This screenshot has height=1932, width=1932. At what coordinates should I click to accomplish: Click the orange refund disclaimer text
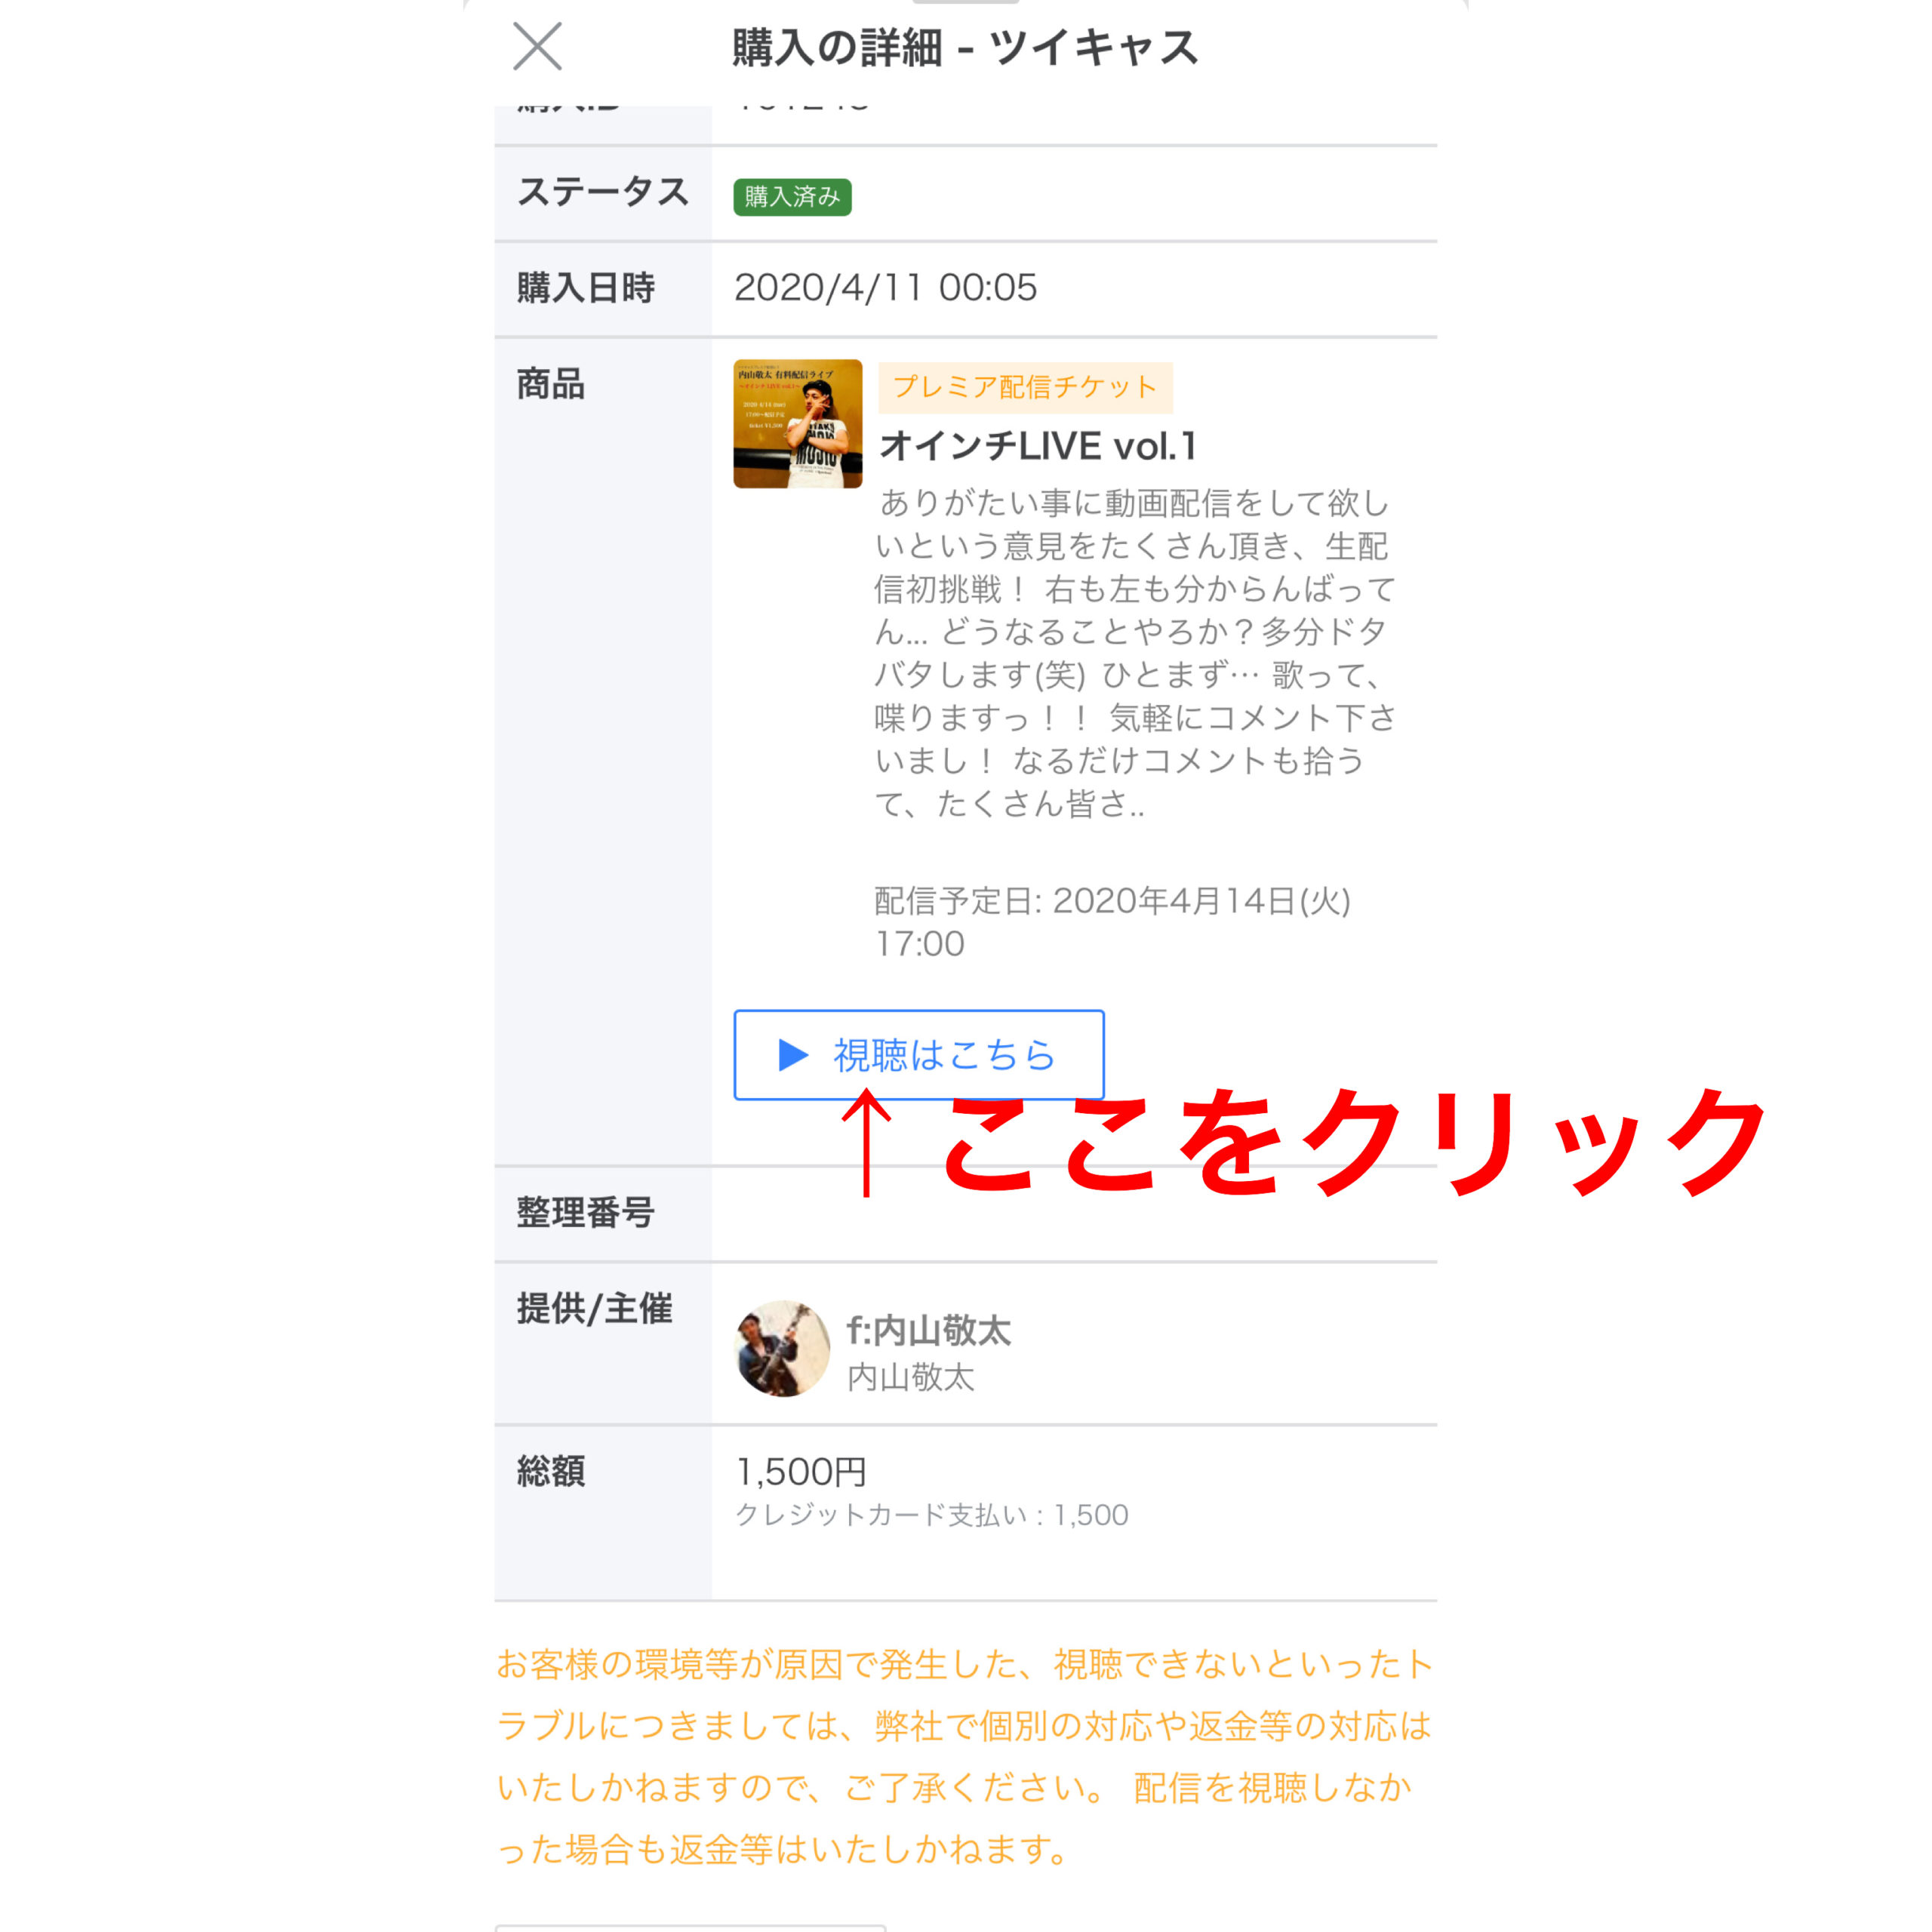point(964,1756)
